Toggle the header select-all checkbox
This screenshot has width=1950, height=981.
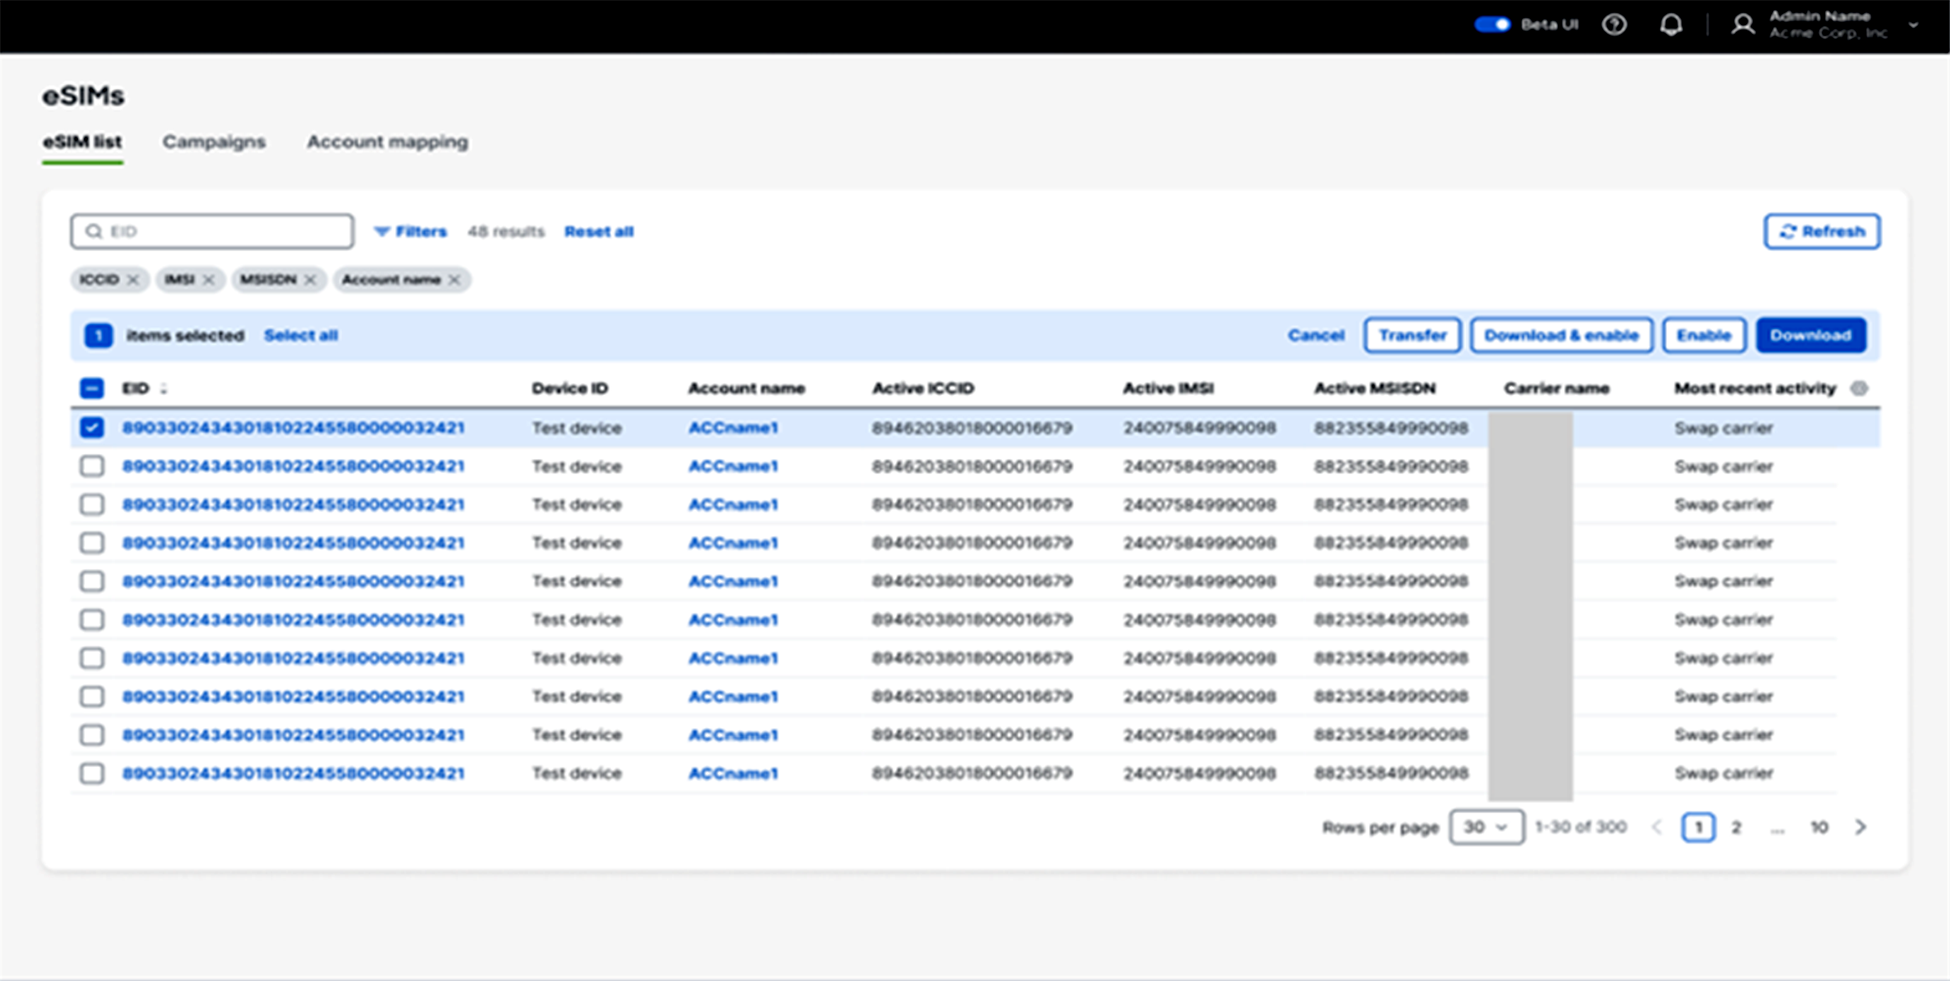click(91, 388)
